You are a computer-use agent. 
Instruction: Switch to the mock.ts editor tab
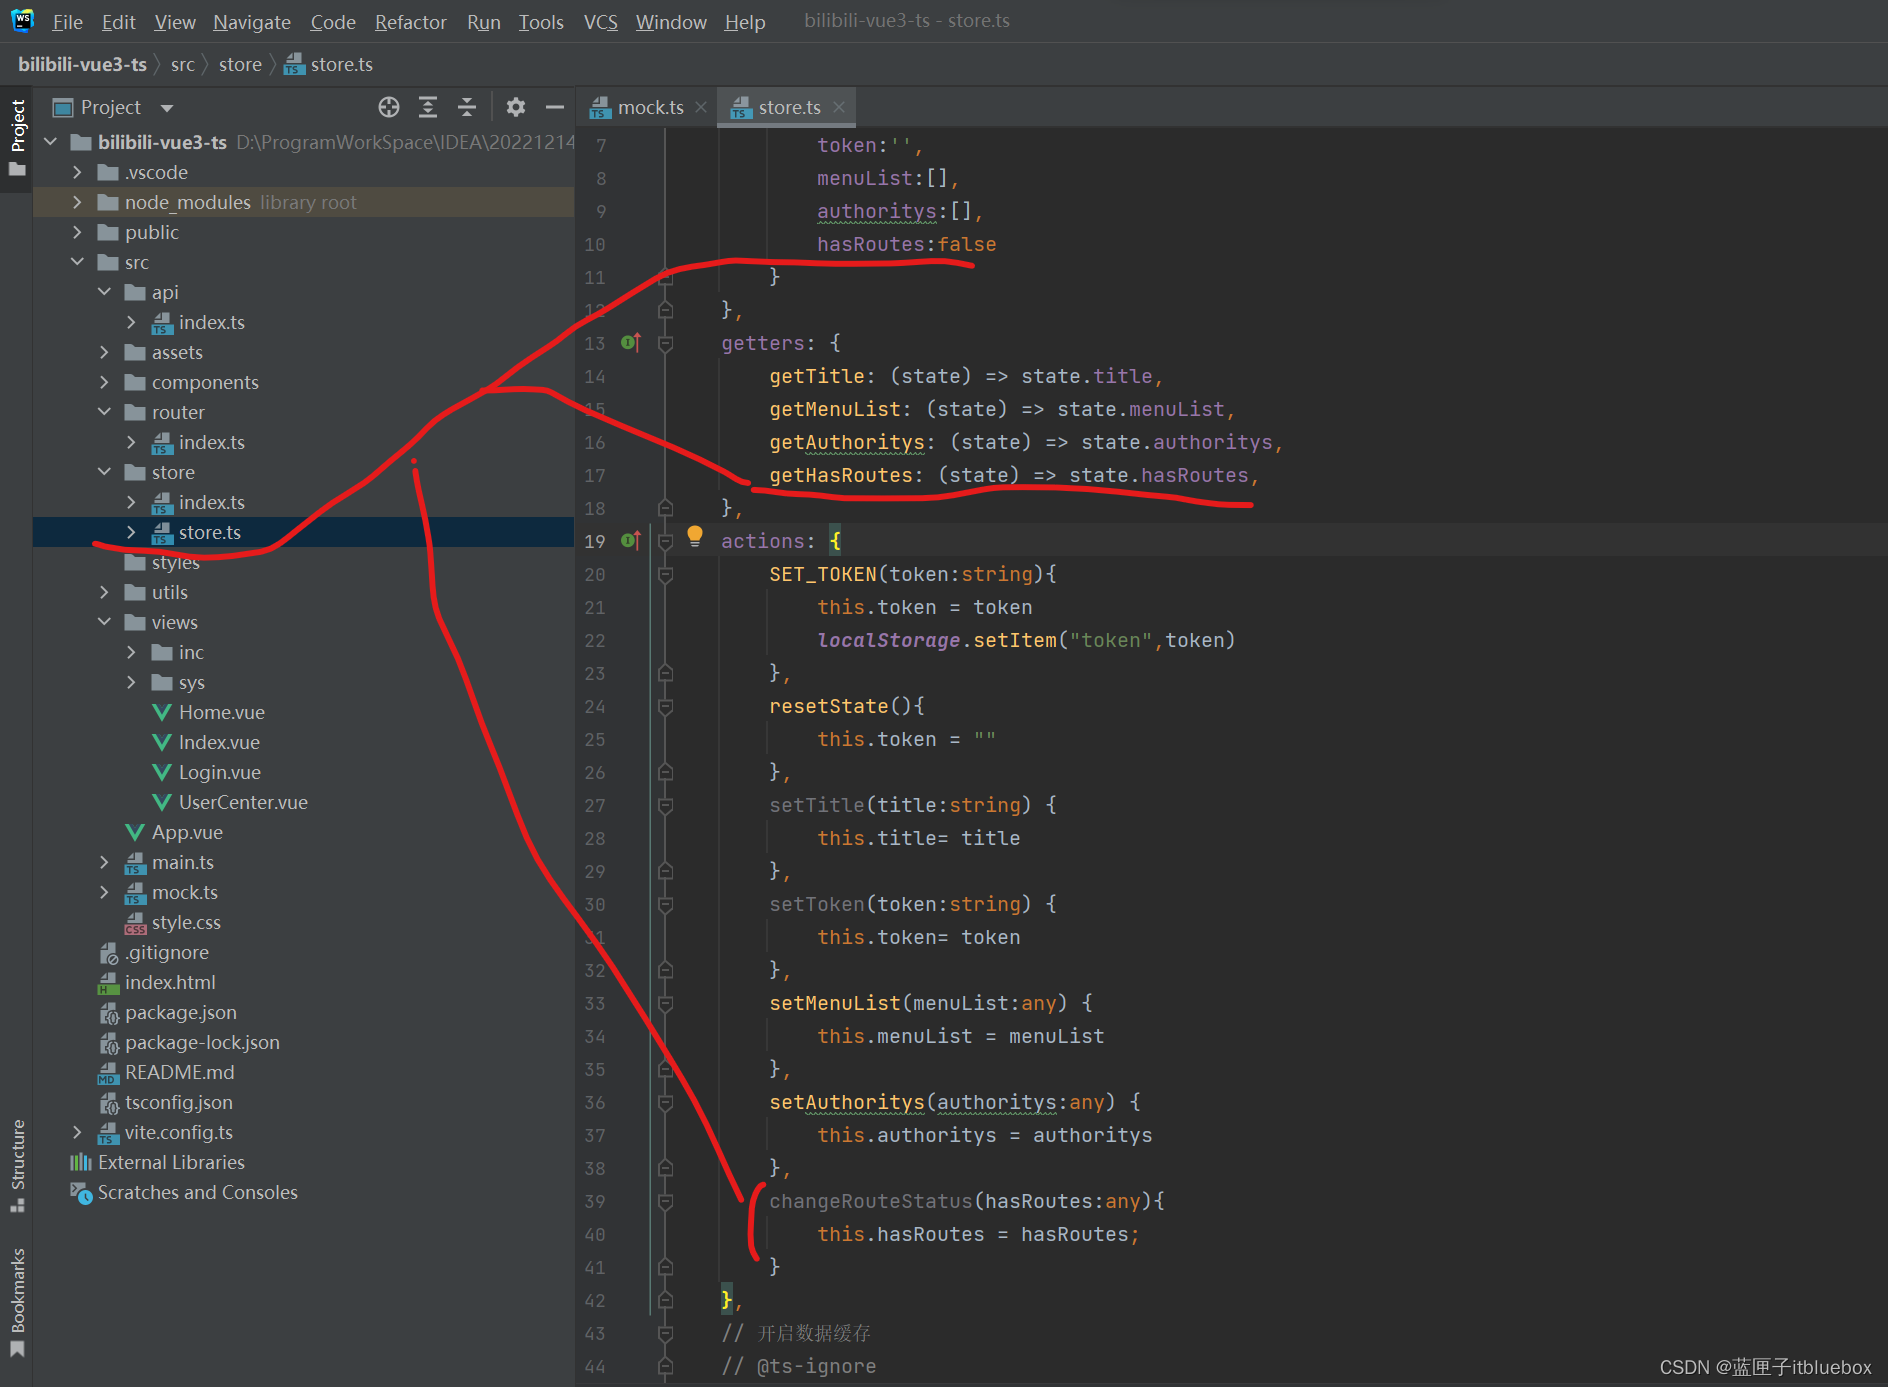pos(650,107)
